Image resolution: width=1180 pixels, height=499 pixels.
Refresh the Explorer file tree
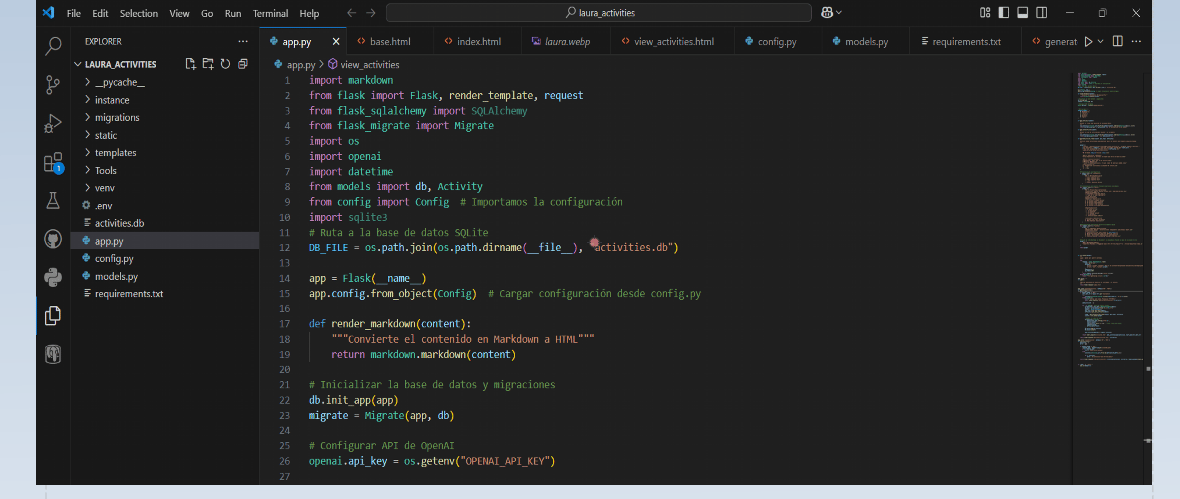pyautogui.click(x=225, y=64)
